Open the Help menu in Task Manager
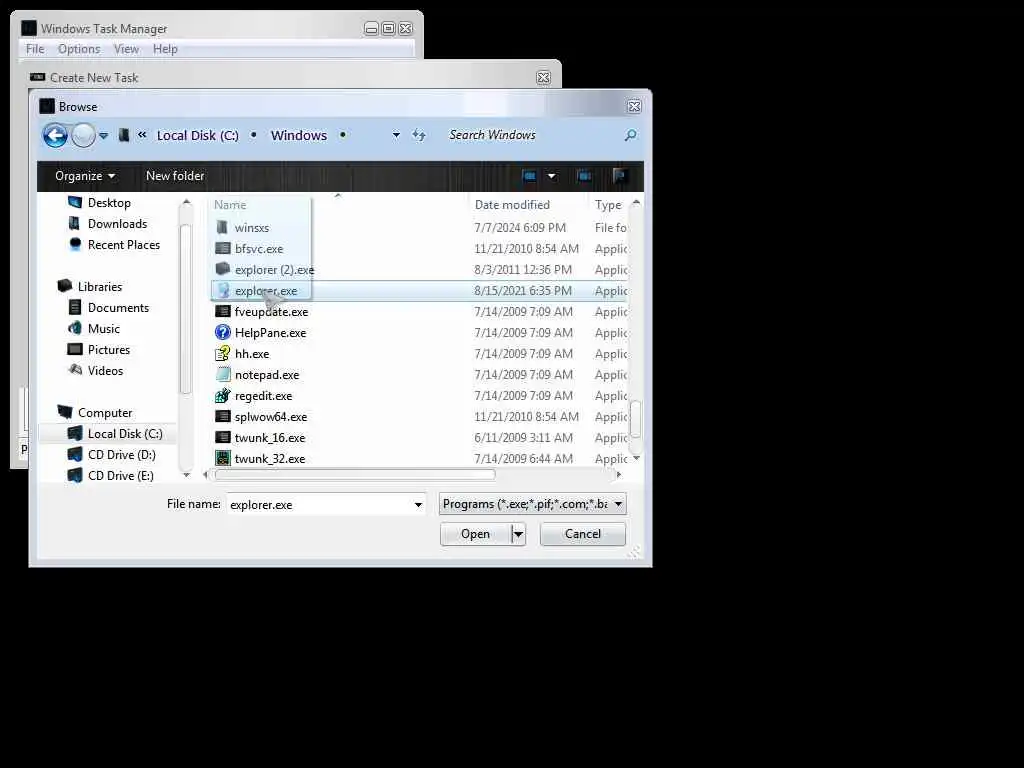Screen dimensions: 1024x768 pyautogui.click(x=165, y=49)
